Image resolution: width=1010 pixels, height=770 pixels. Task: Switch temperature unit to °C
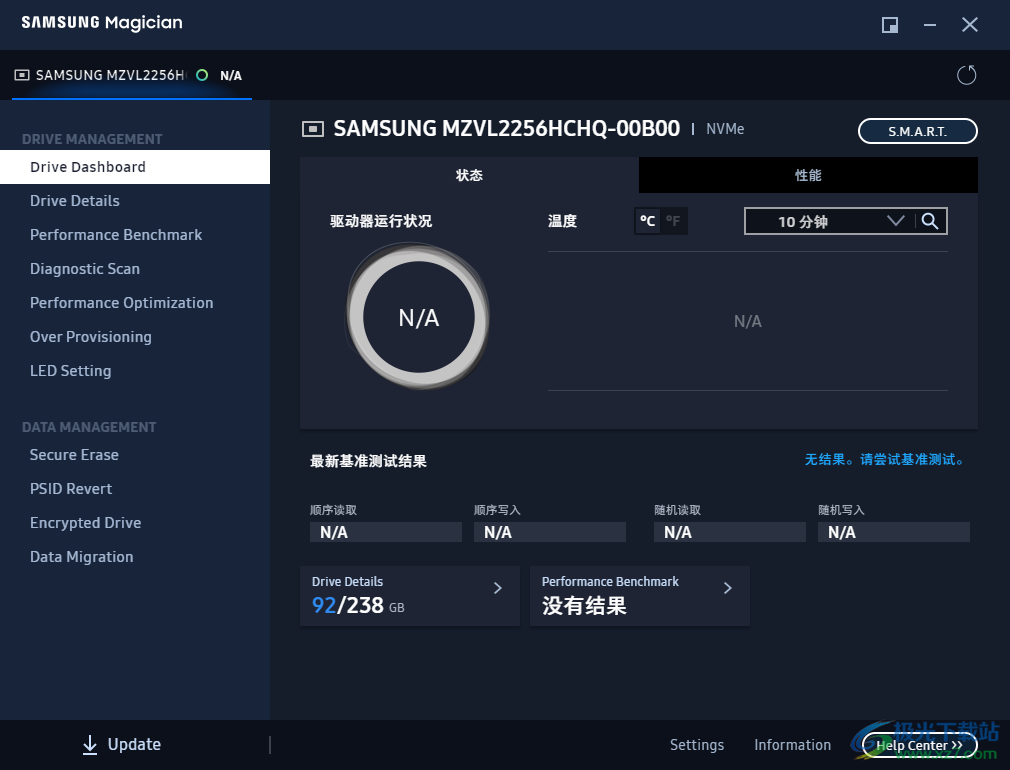pos(647,221)
